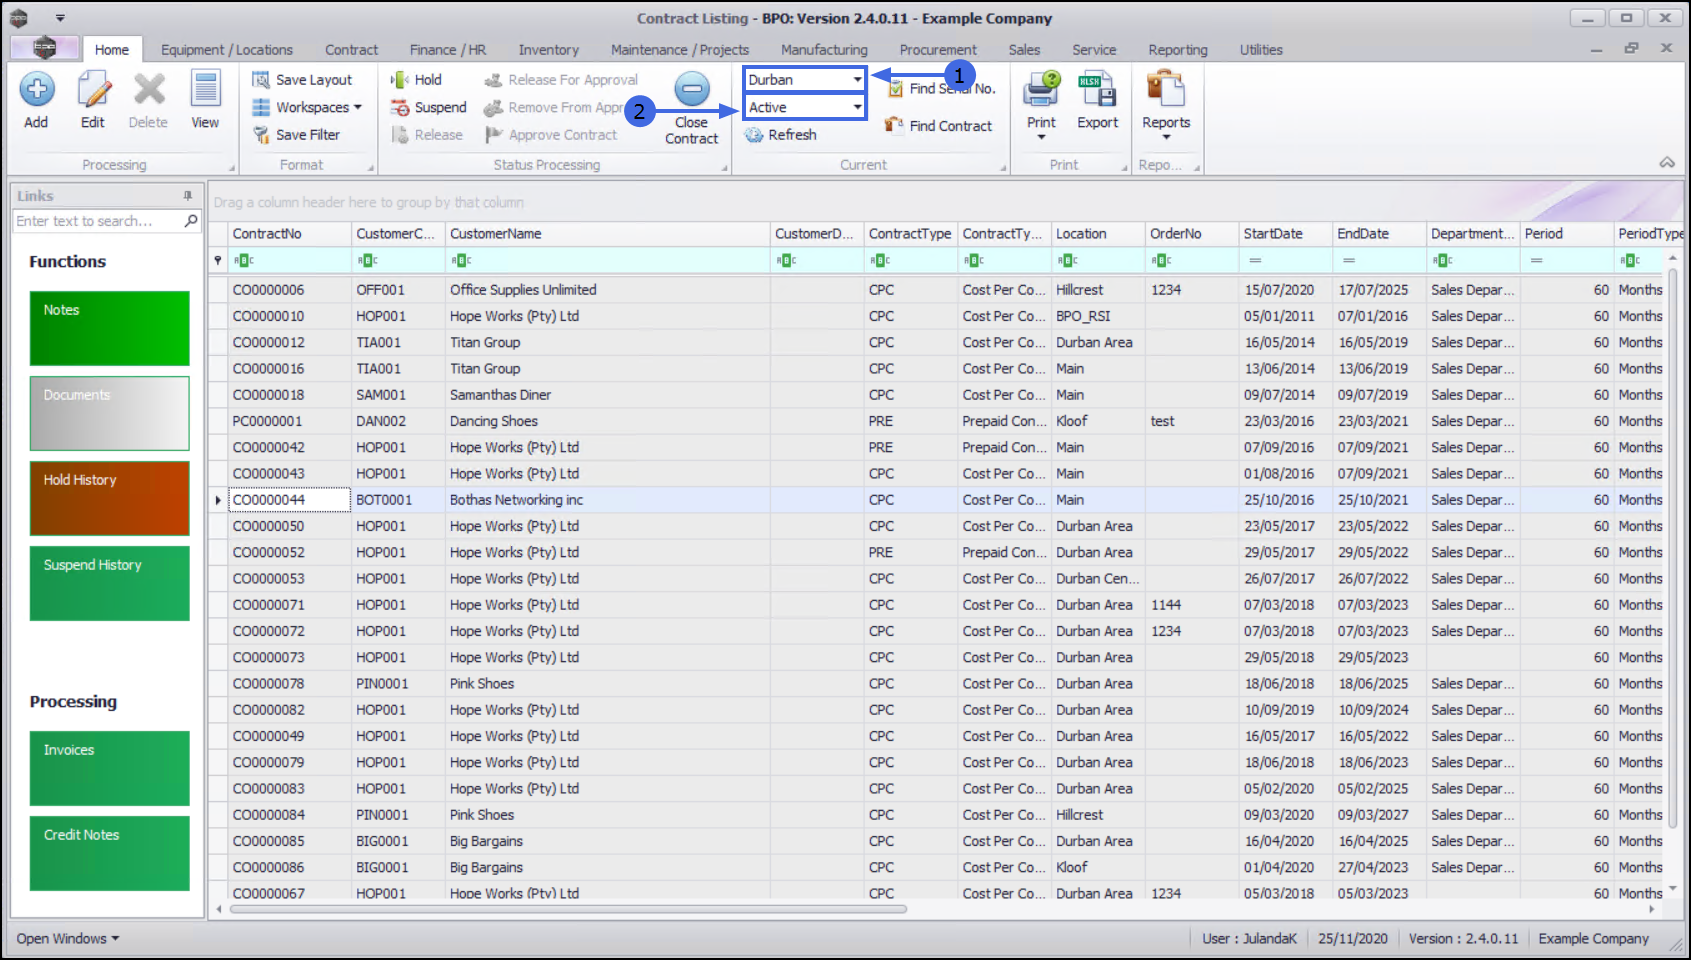This screenshot has height=960, width=1691.
Task: Open the View contract icon
Action: [x=206, y=90]
